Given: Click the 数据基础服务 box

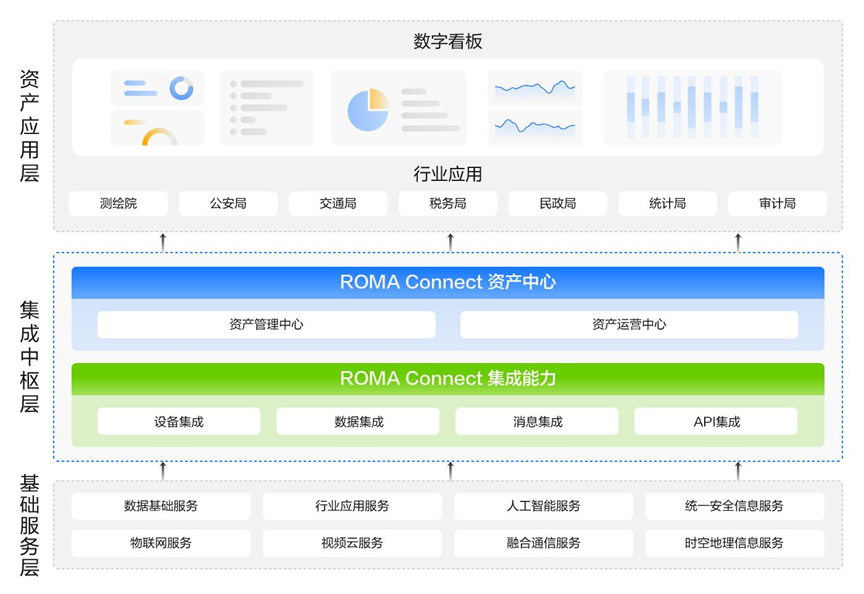Looking at the screenshot, I should pos(161,506).
